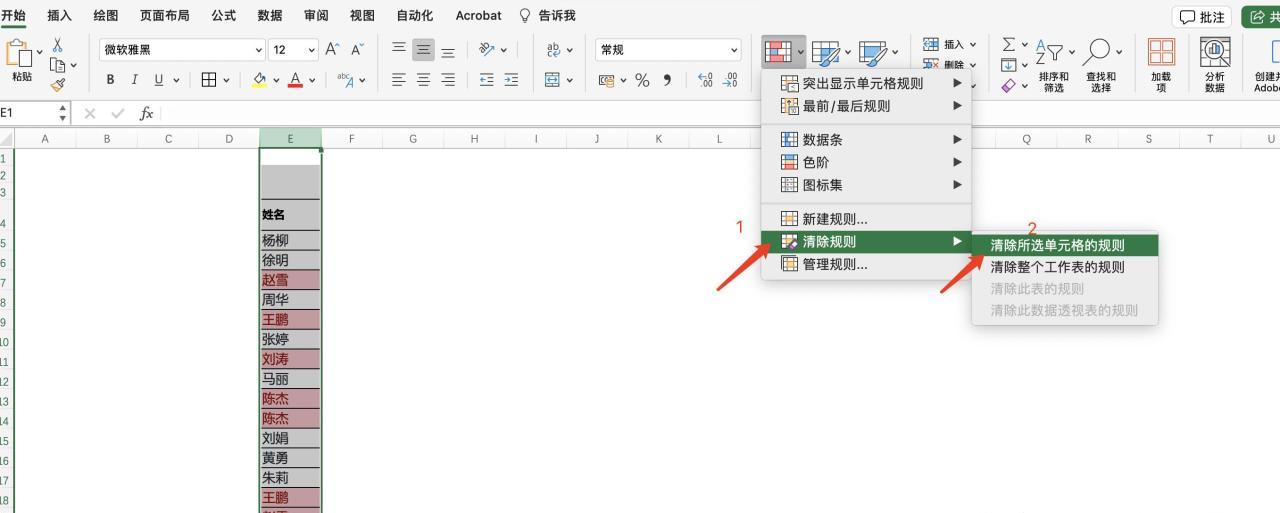Expand the 最前/最后规则 submenu

coord(866,106)
